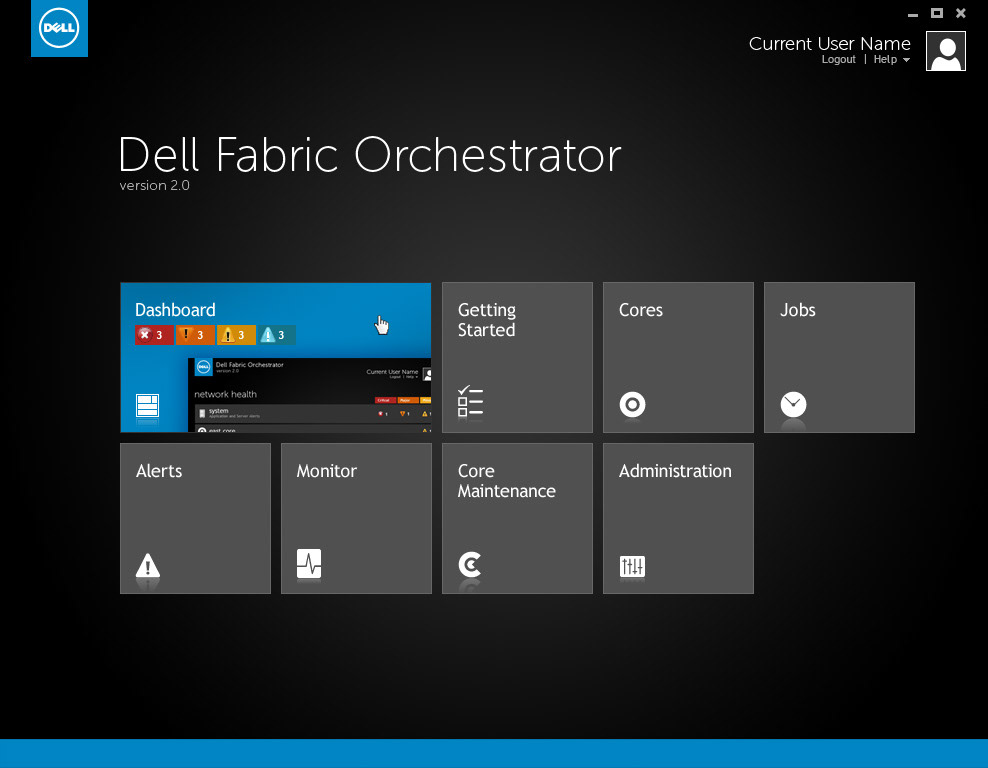Open the Core Maintenance tile
This screenshot has height=768, width=988.
(x=517, y=519)
